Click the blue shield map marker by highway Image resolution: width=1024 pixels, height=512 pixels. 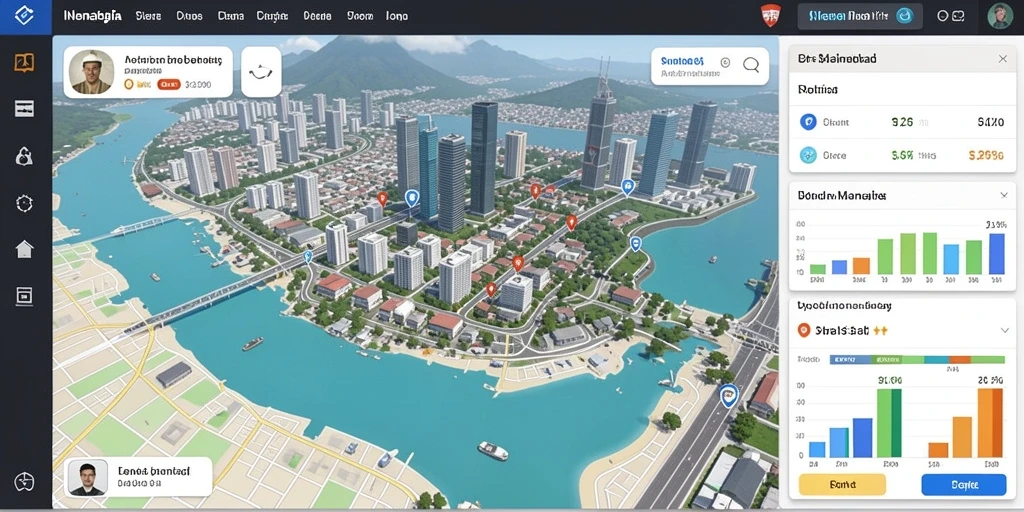coord(728,395)
